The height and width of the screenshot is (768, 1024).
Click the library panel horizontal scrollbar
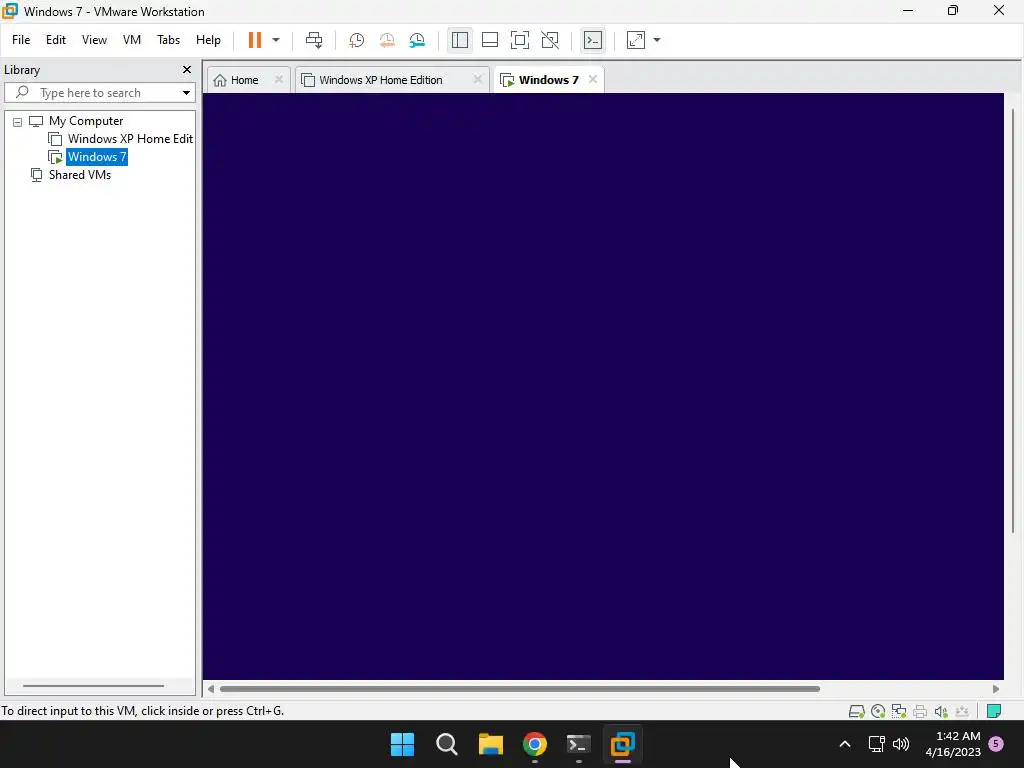93,686
